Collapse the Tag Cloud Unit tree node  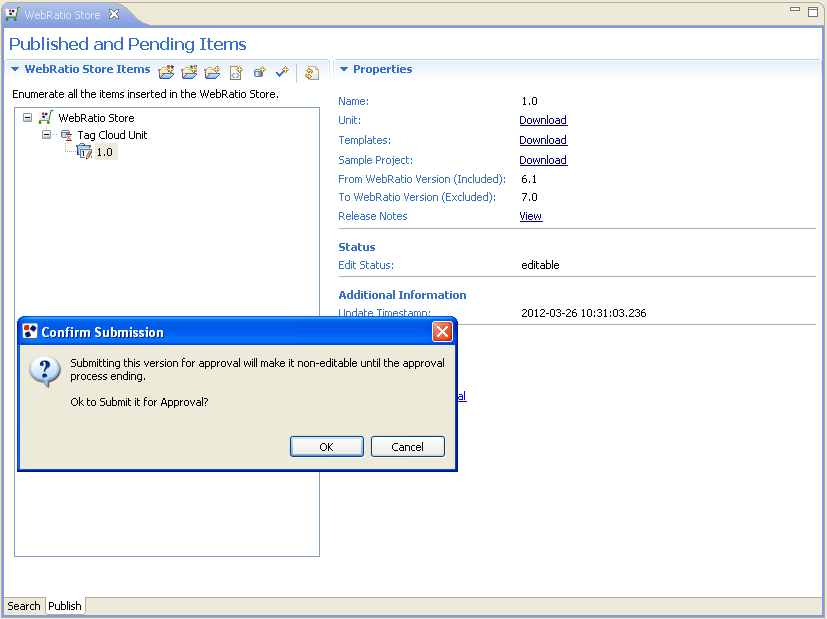coord(46,134)
